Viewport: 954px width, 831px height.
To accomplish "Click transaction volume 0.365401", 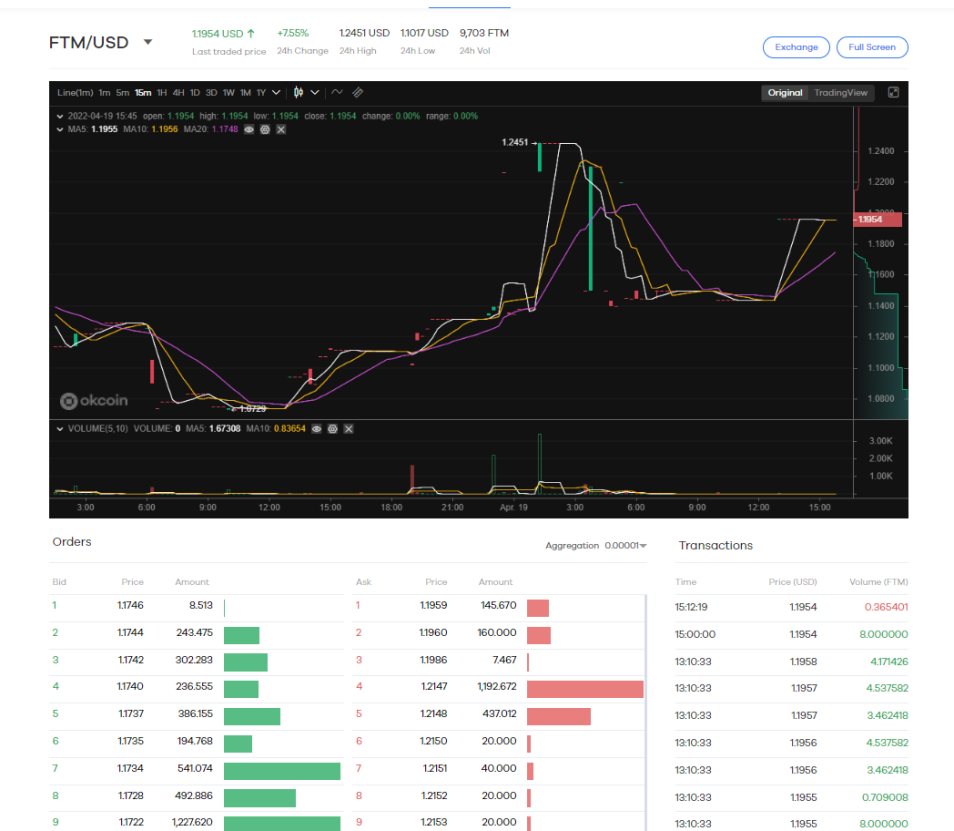I will click(886, 607).
